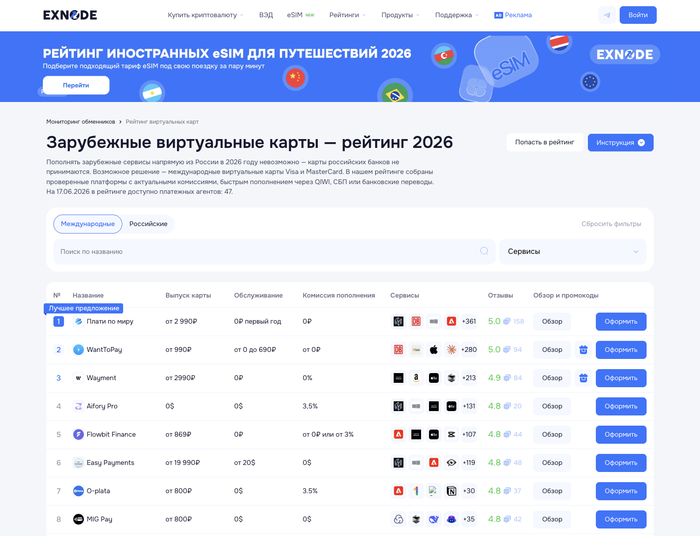Expand the Продукты menu
Viewport: 700px width, 536px height.
point(400,15)
